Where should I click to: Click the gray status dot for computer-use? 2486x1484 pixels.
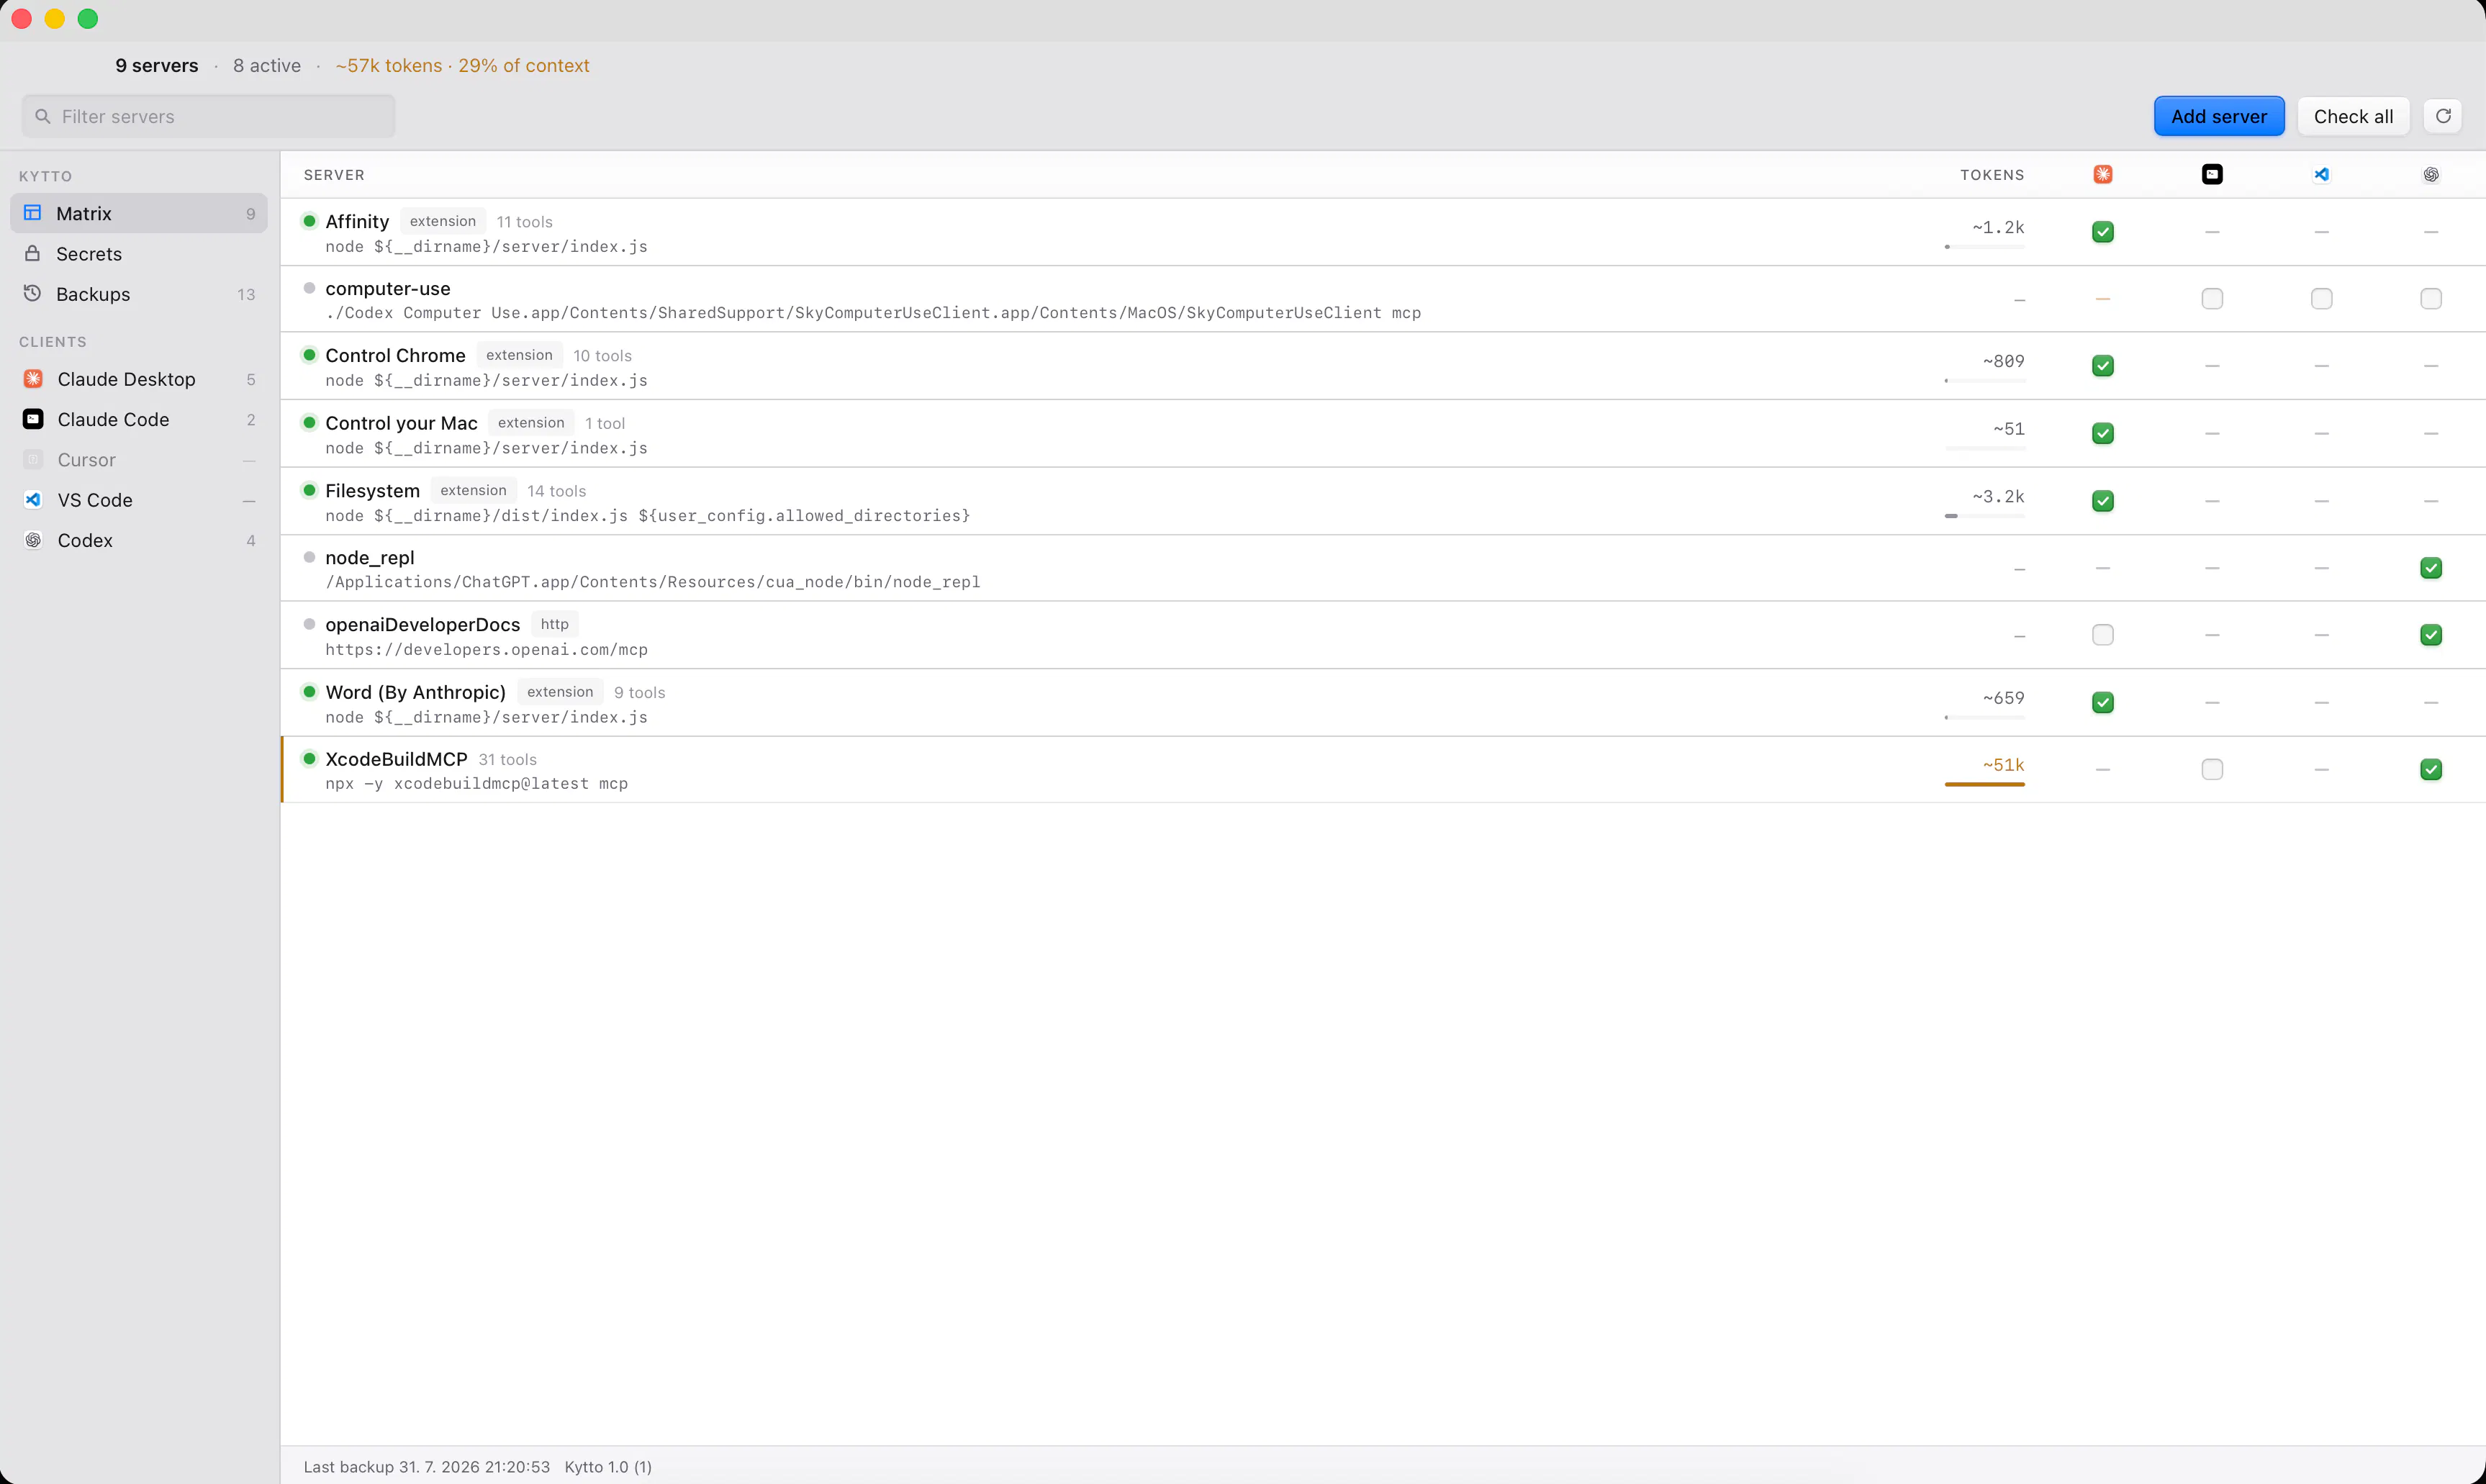309,288
